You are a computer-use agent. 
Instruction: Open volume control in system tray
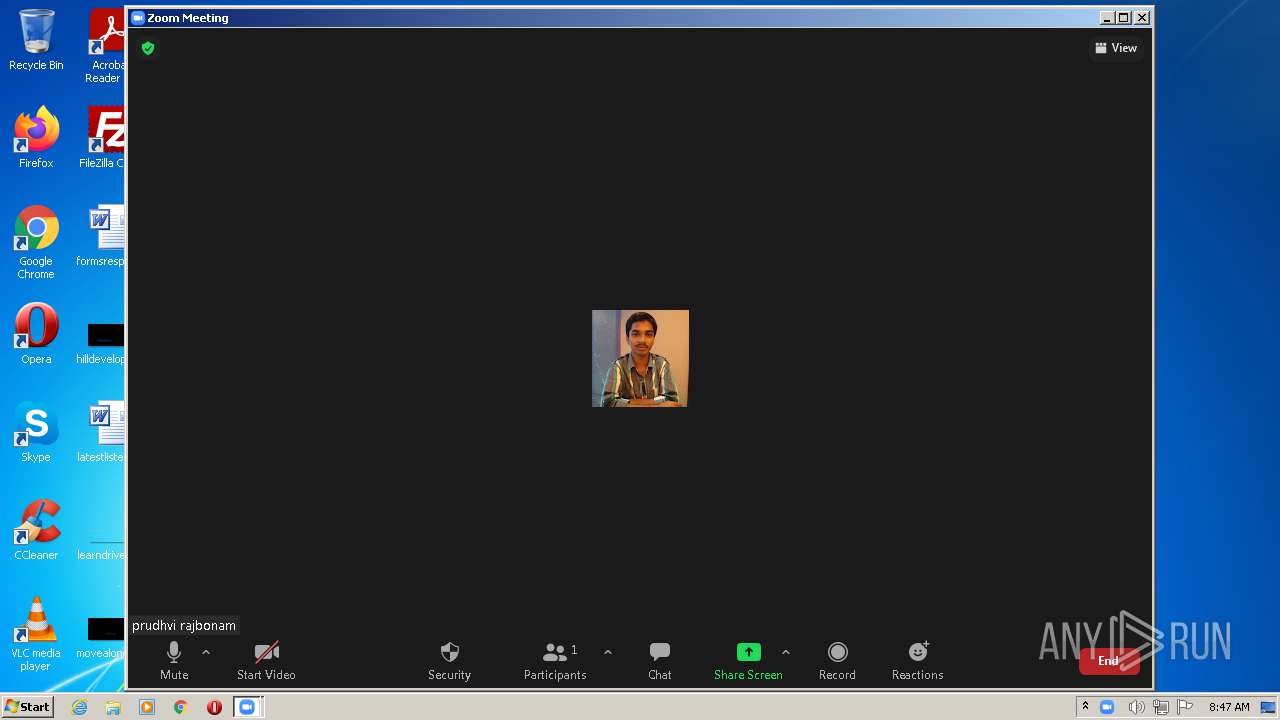(1136, 707)
